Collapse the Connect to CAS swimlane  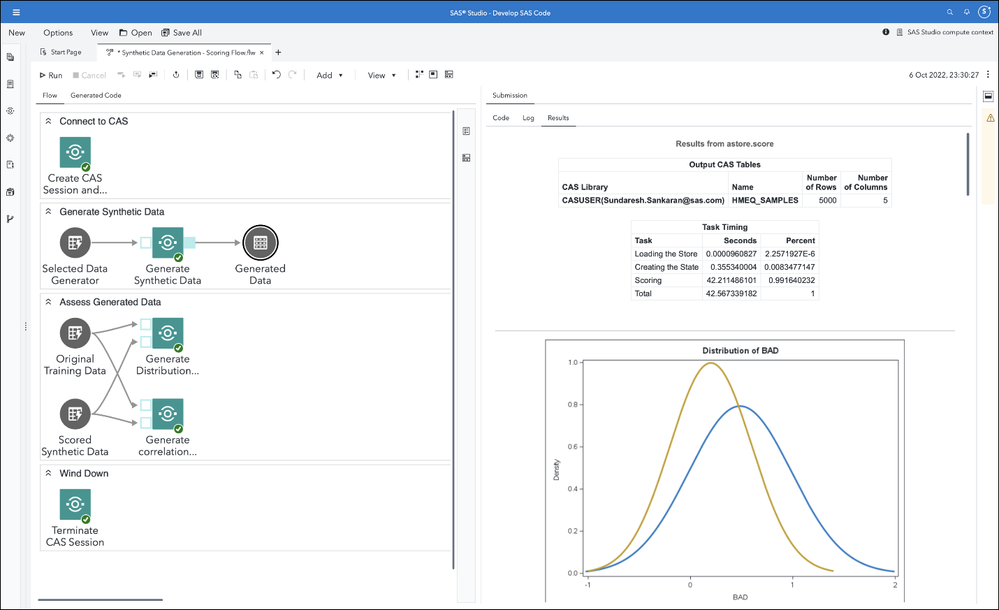click(x=48, y=121)
